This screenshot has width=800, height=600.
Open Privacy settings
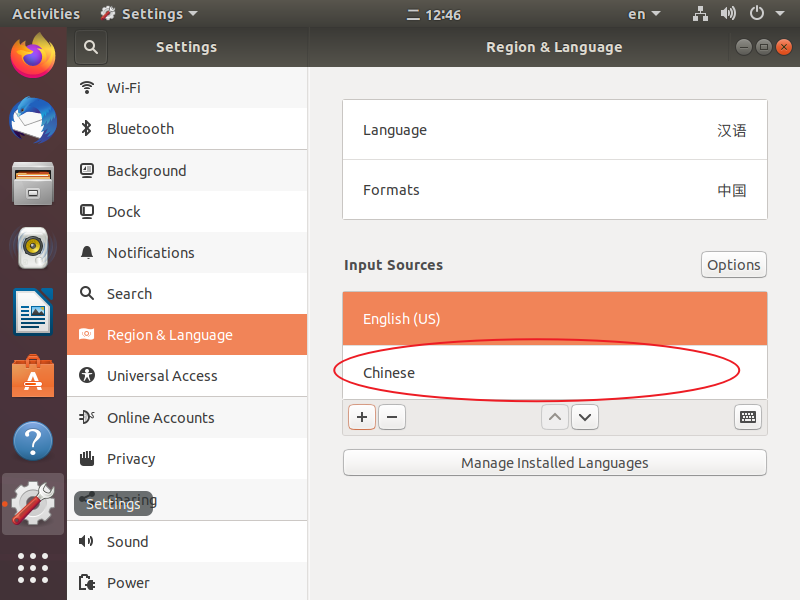pos(187,459)
